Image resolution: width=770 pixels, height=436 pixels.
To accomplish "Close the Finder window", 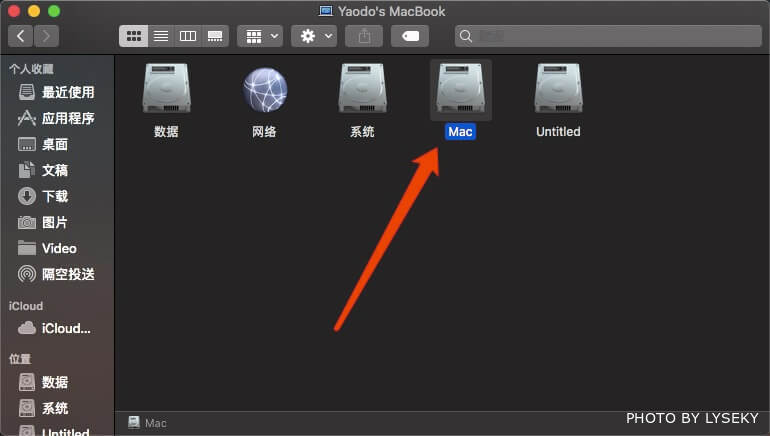I will point(14,11).
